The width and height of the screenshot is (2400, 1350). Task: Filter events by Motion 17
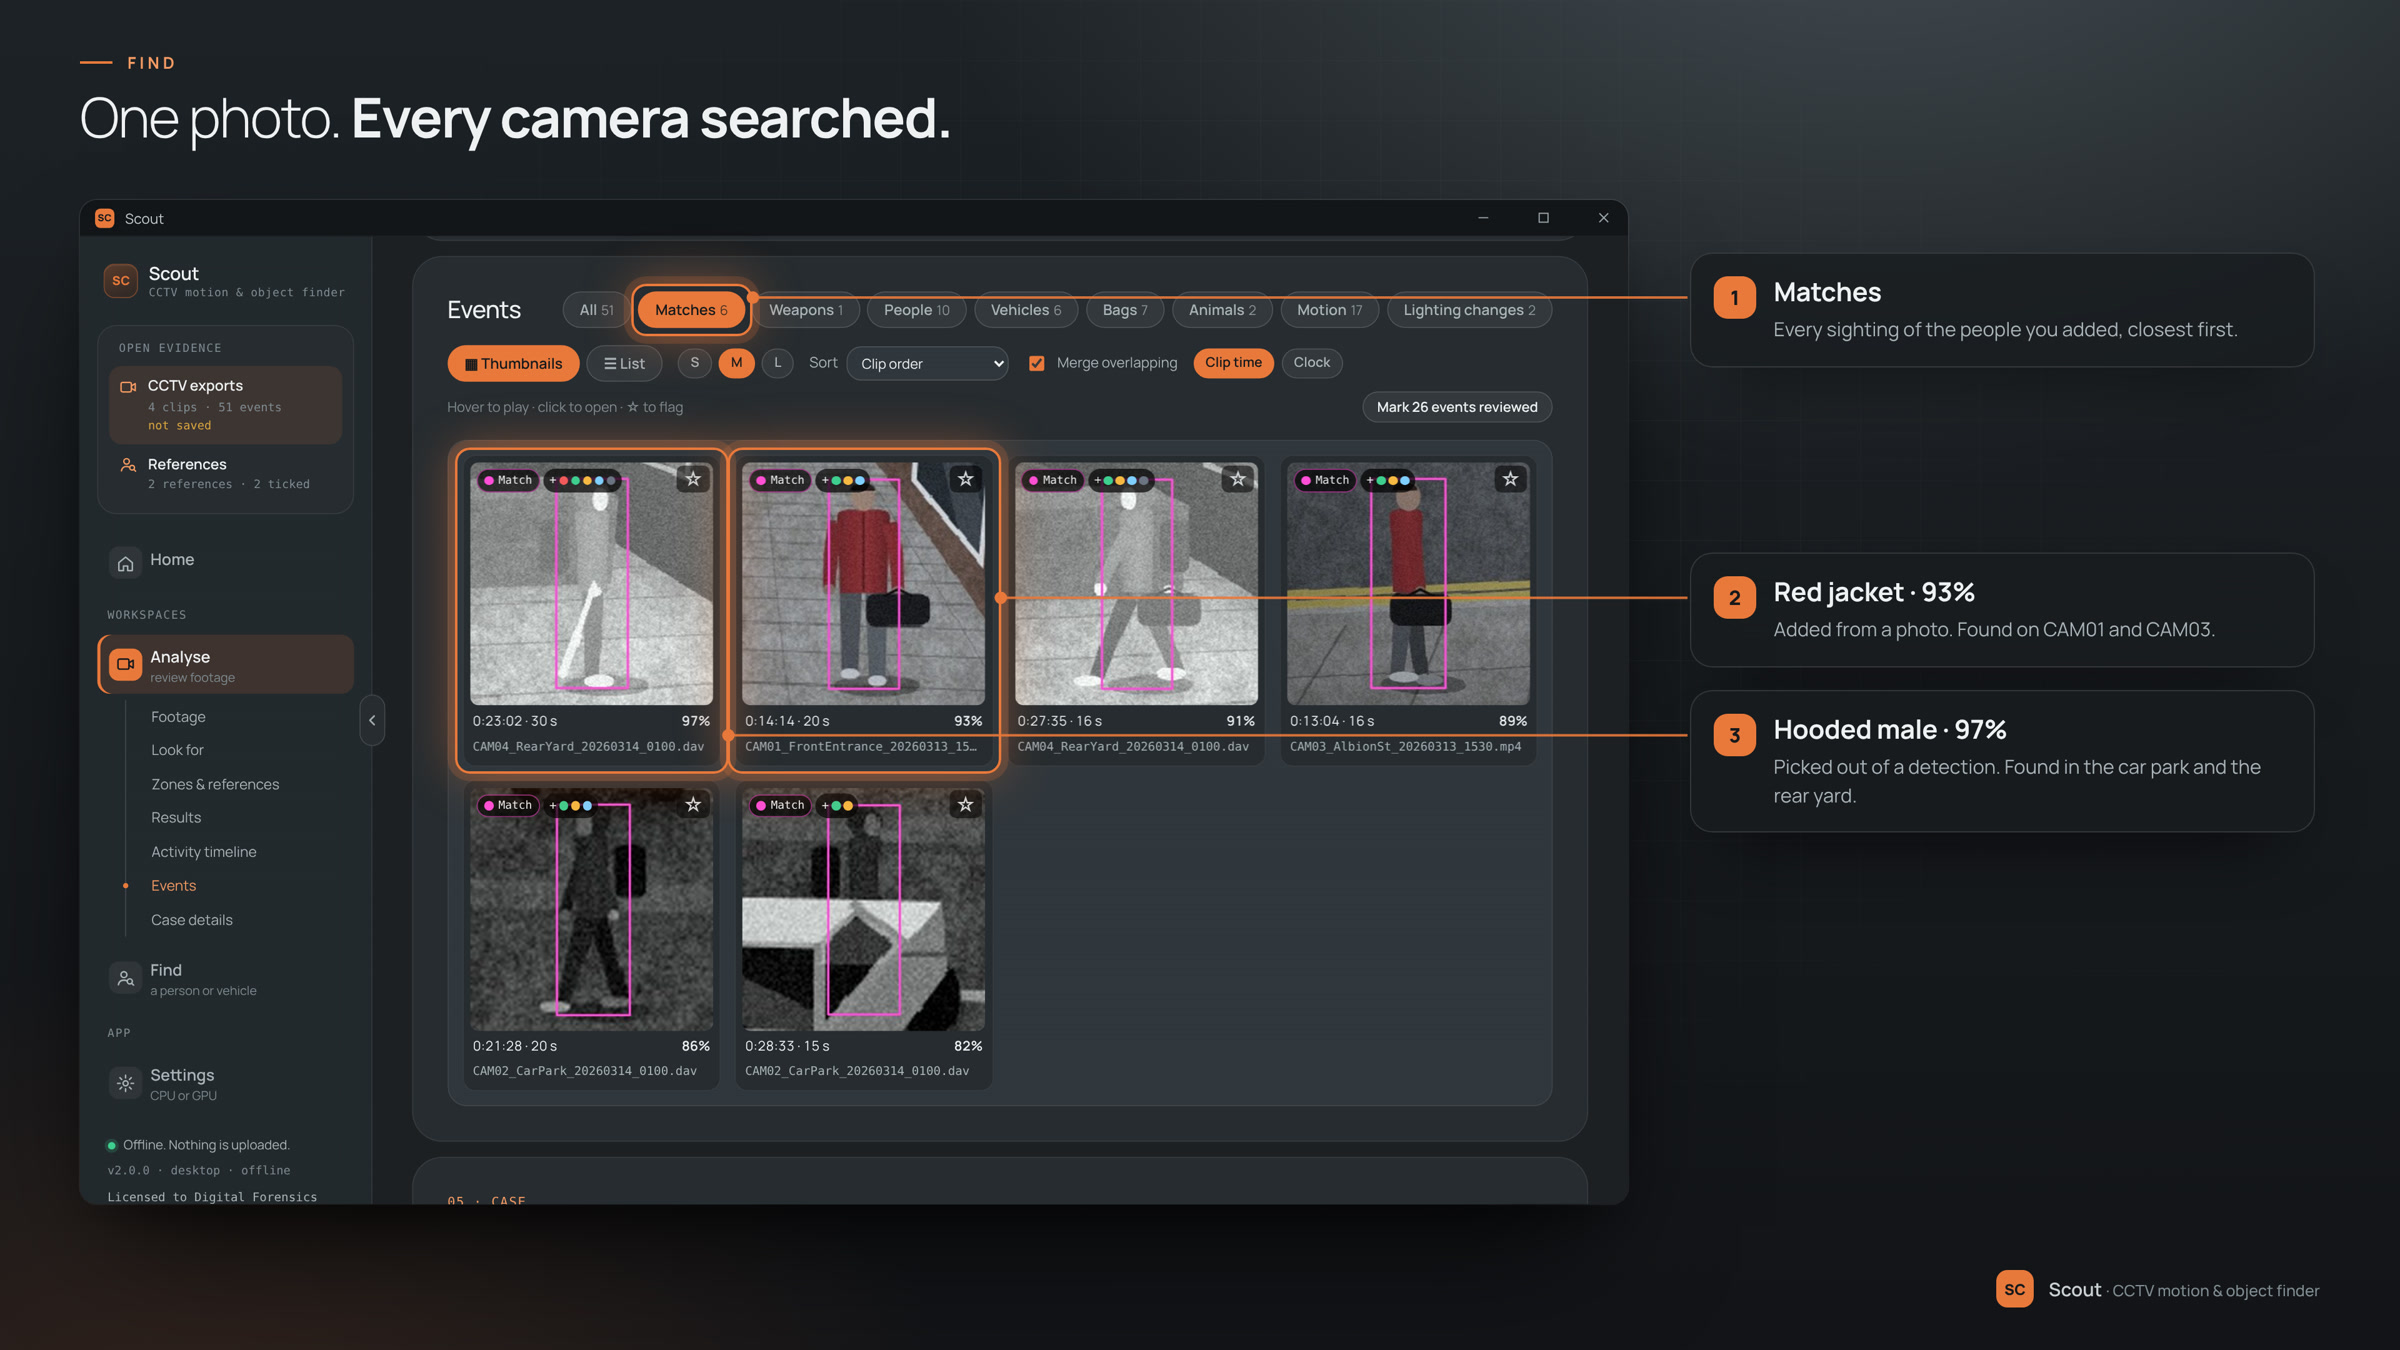[x=1329, y=310]
